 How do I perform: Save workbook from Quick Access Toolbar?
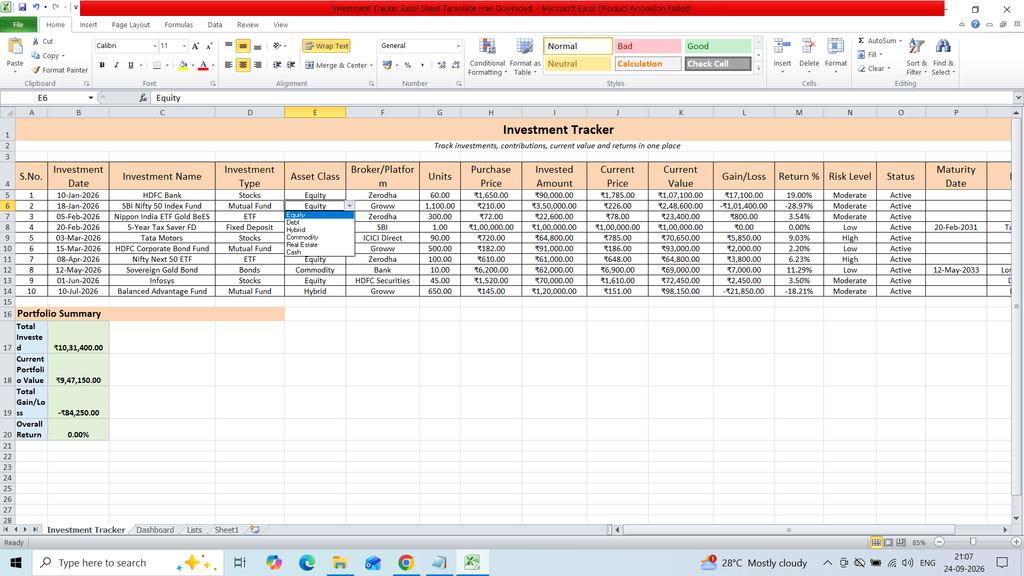(22, 8)
